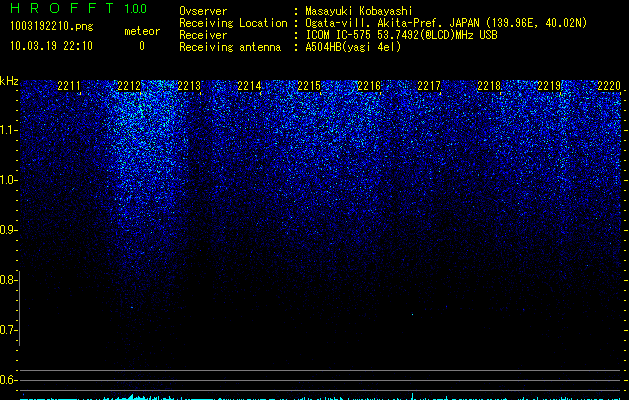Click time marker 2211

pyautogui.click(x=69, y=86)
